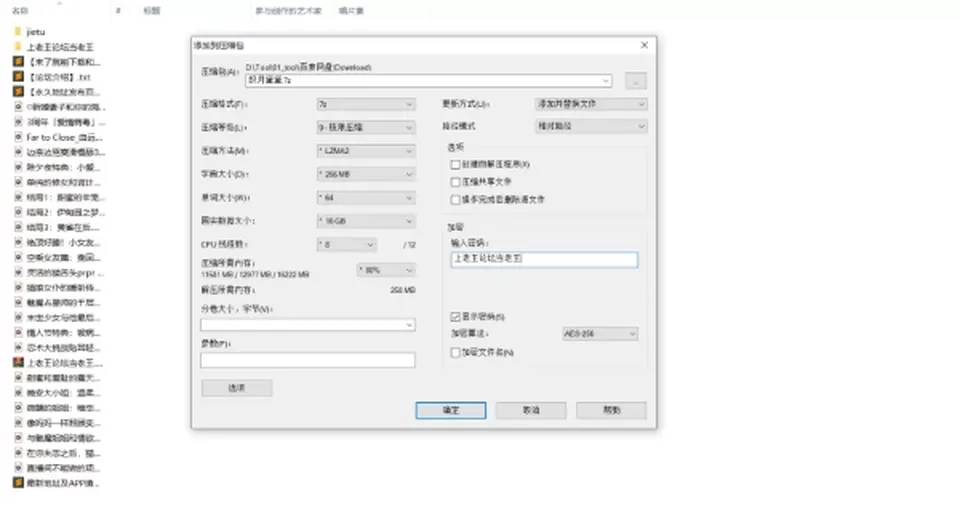Enable 压缩共享文件 (compress shared files) checkbox
The image size is (960, 509).
[455, 182]
